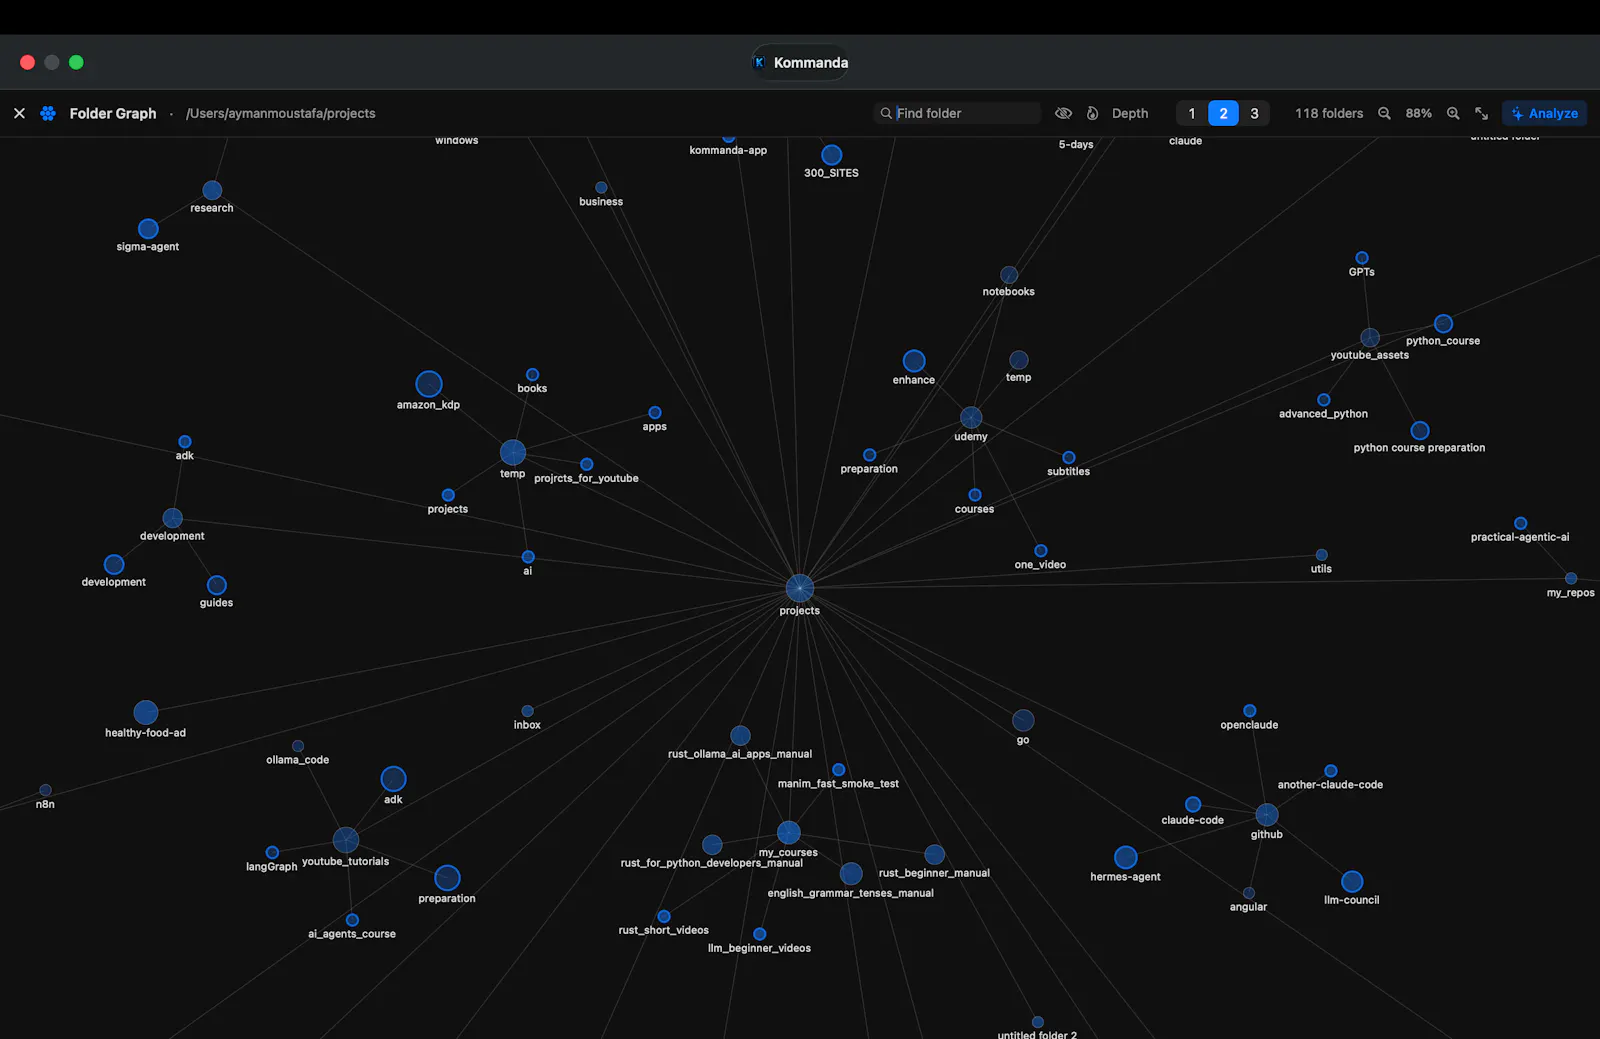Select the inbox folder node
This screenshot has width=1600, height=1039.
[527, 711]
